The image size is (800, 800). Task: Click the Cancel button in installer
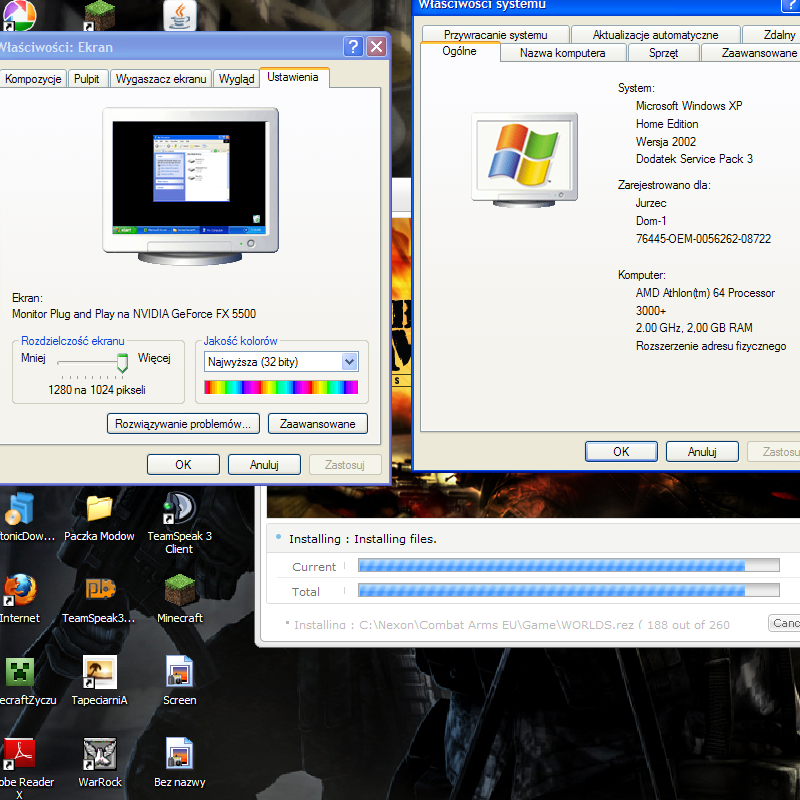(x=785, y=622)
